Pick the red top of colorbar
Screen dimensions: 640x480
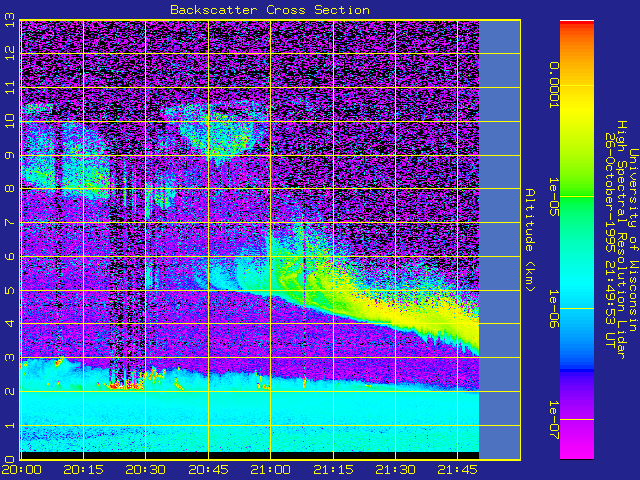click(x=577, y=25)
